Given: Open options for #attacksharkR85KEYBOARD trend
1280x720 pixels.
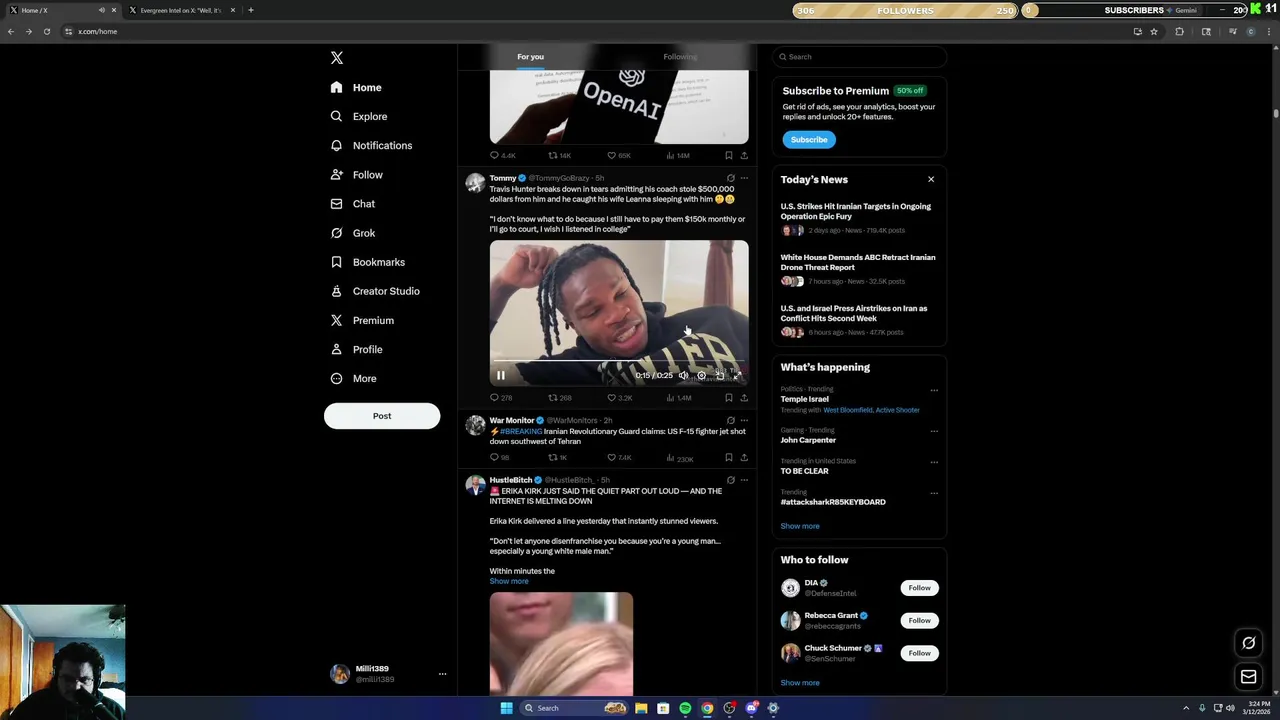Looking at the screenshot, I should (934, 493).
